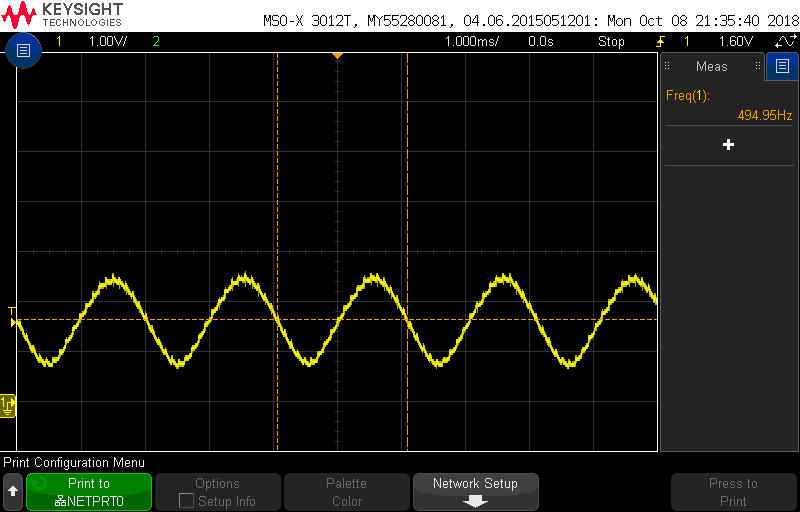The image size is (800, 512).
Task: Select the Print to NETPRT0 softkey
Action: (89, 492)
